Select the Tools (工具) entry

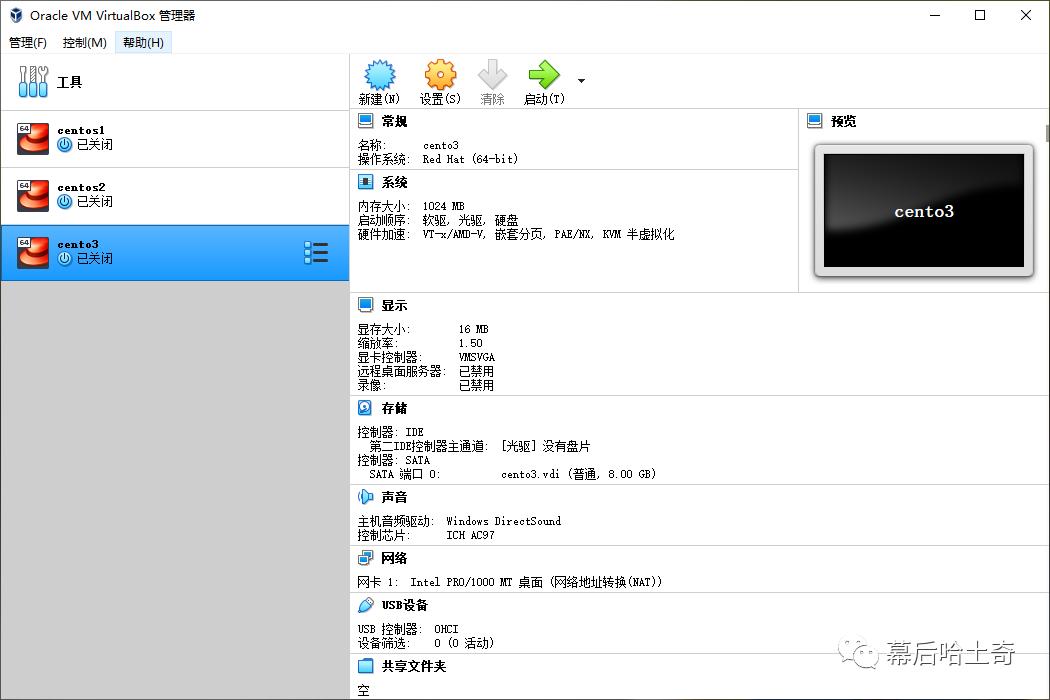175,82
